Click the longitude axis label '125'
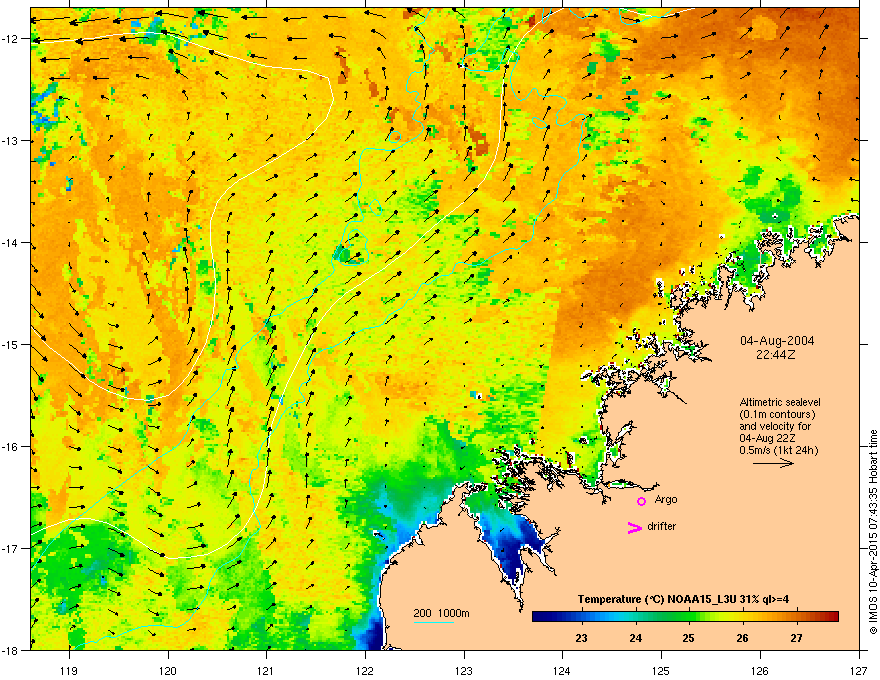 [661, 670]
